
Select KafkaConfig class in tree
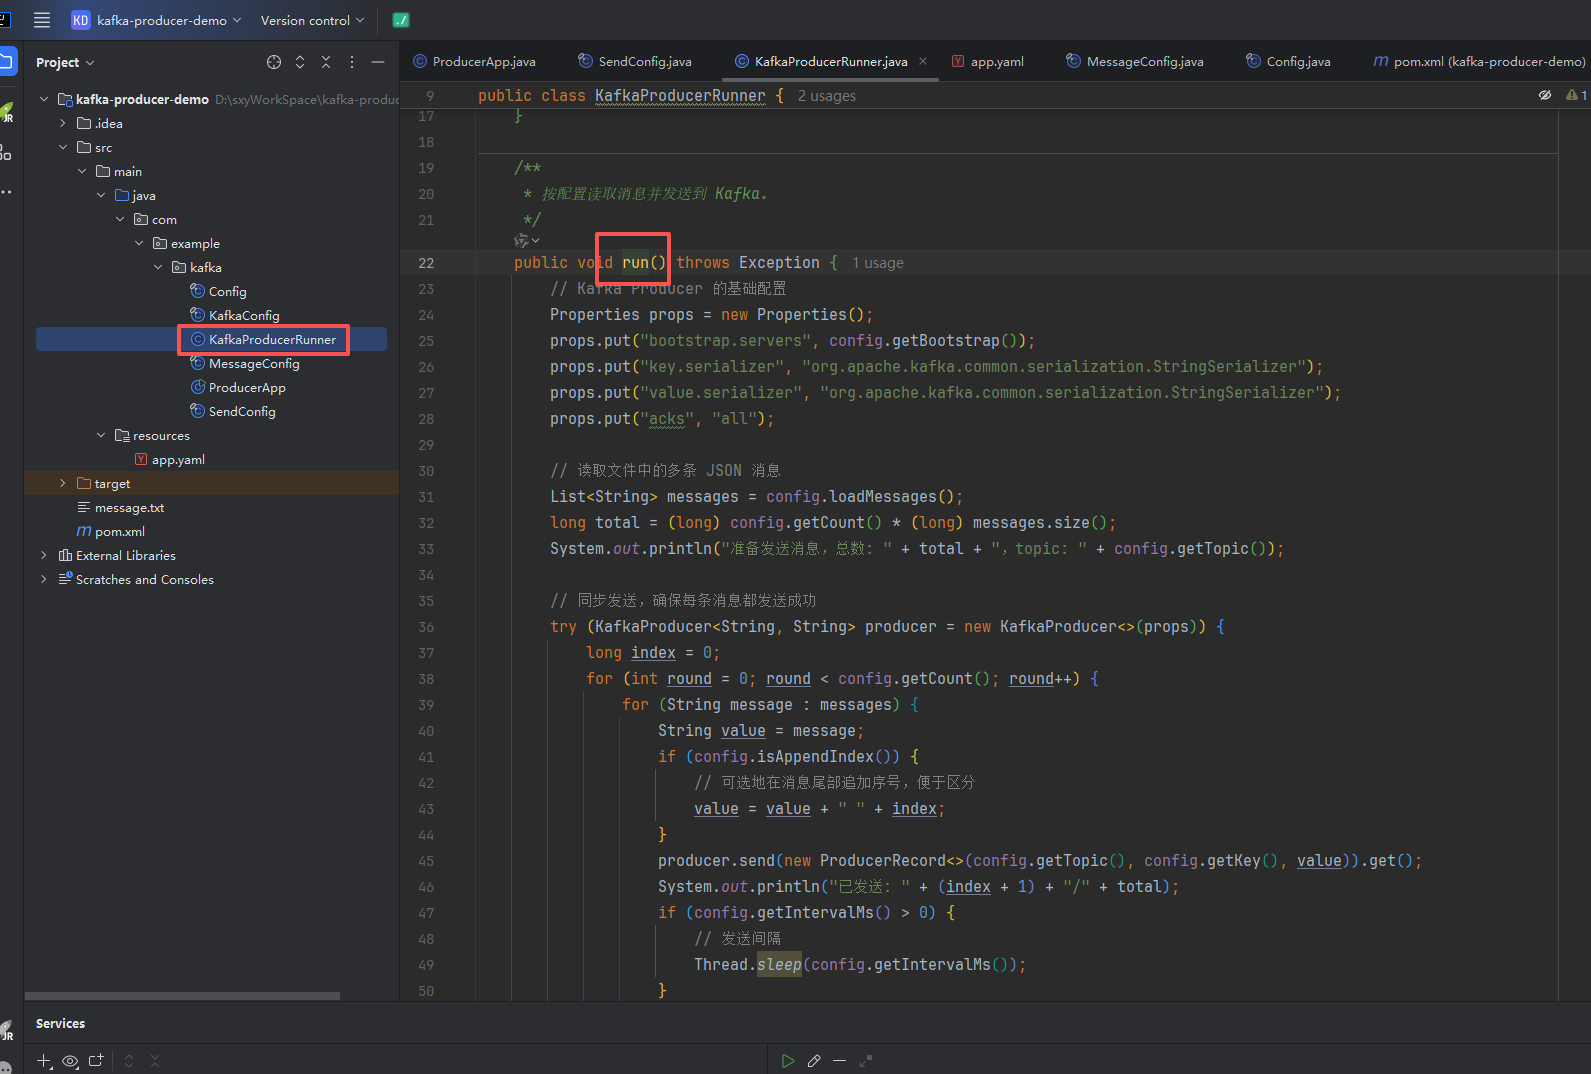235,315
